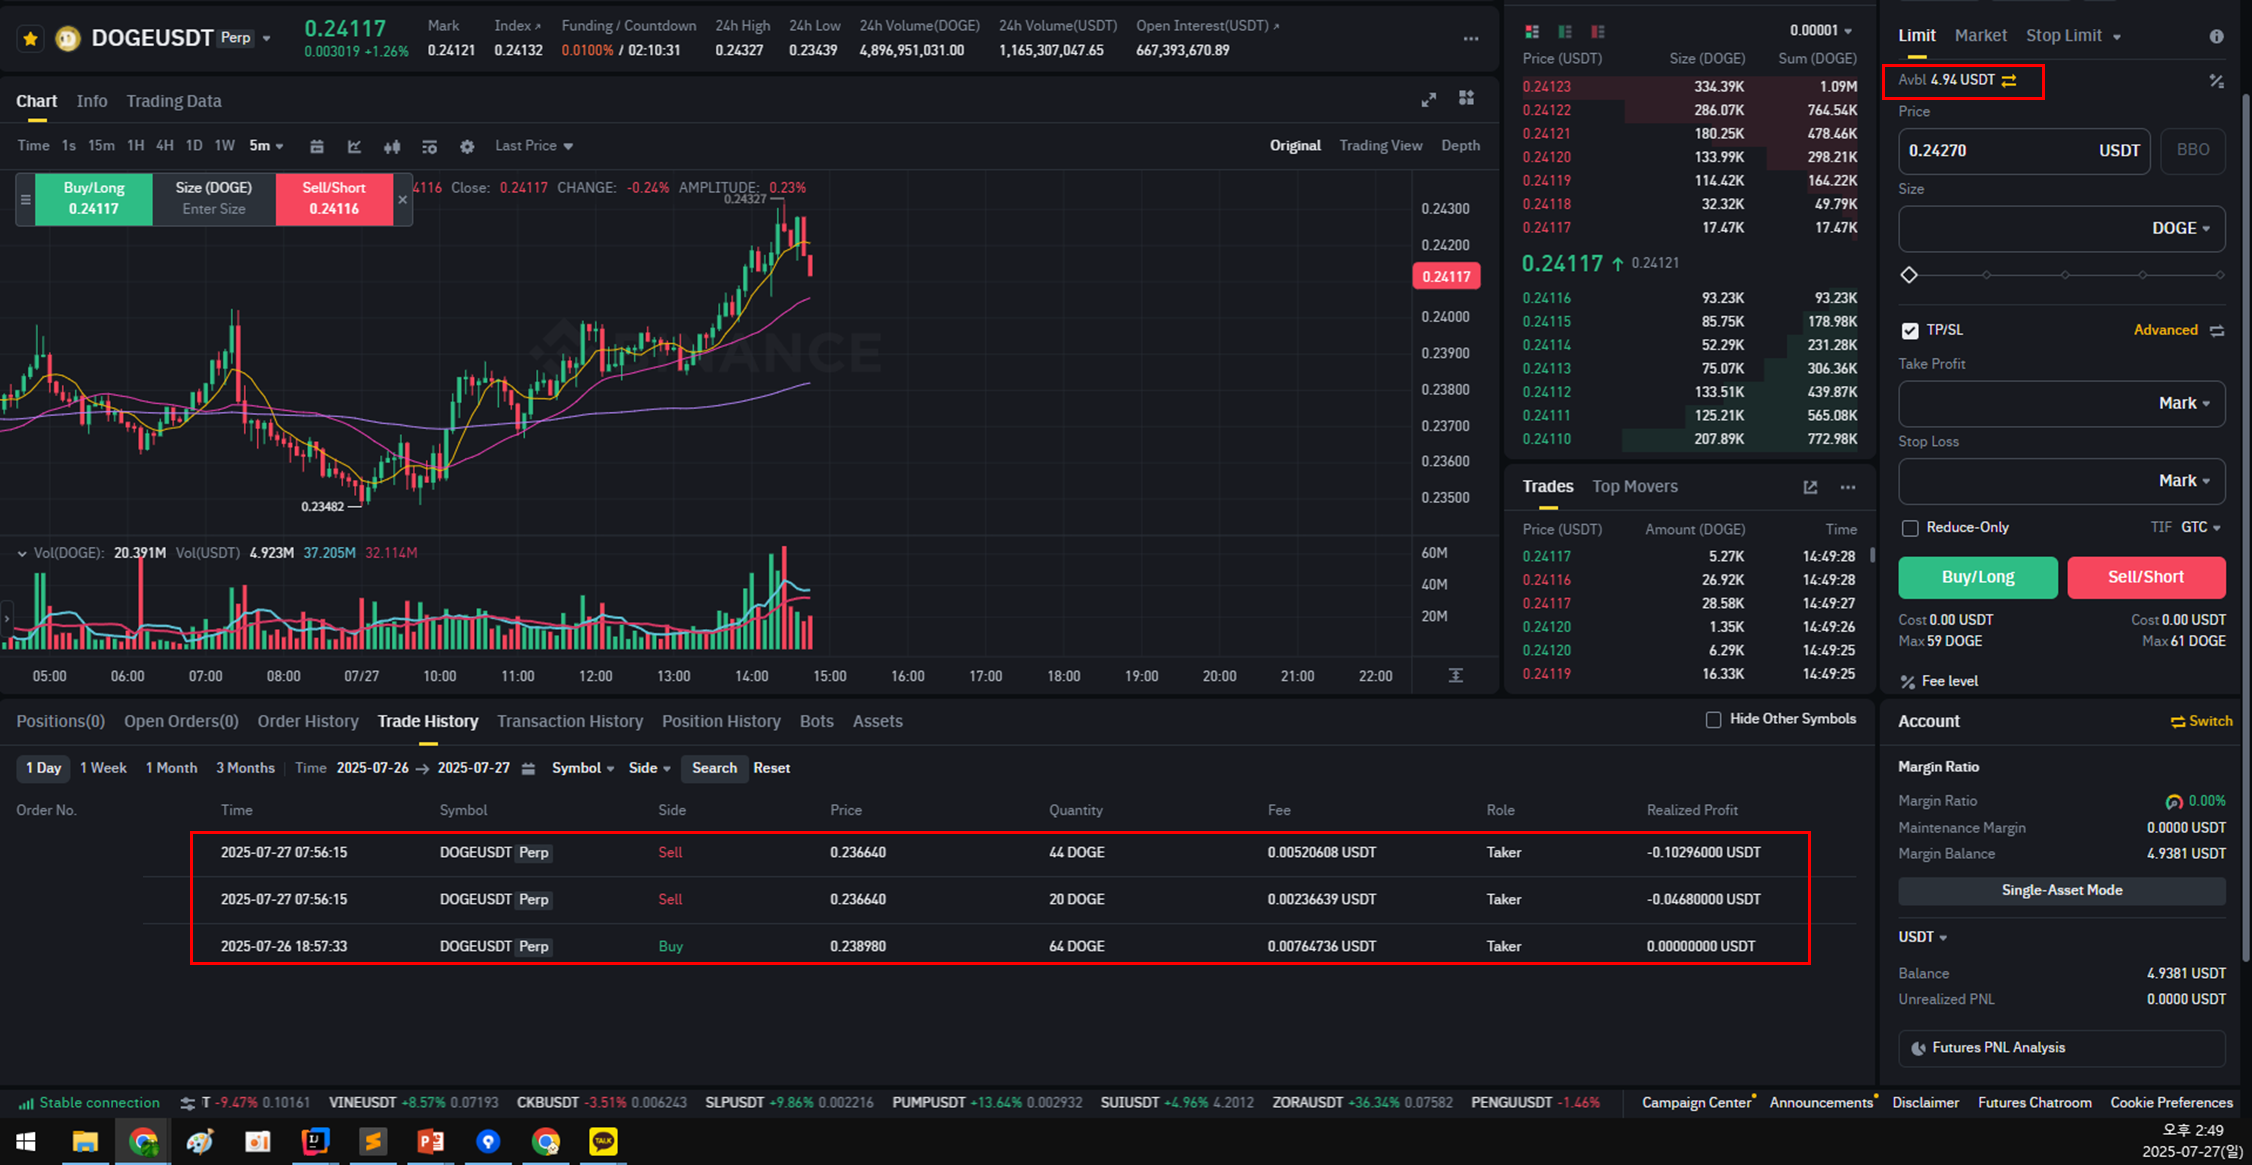Open the multi-chart grid layout
The height and width of the screenshot is (1165, 2252).
click(x=1466, y=98)
